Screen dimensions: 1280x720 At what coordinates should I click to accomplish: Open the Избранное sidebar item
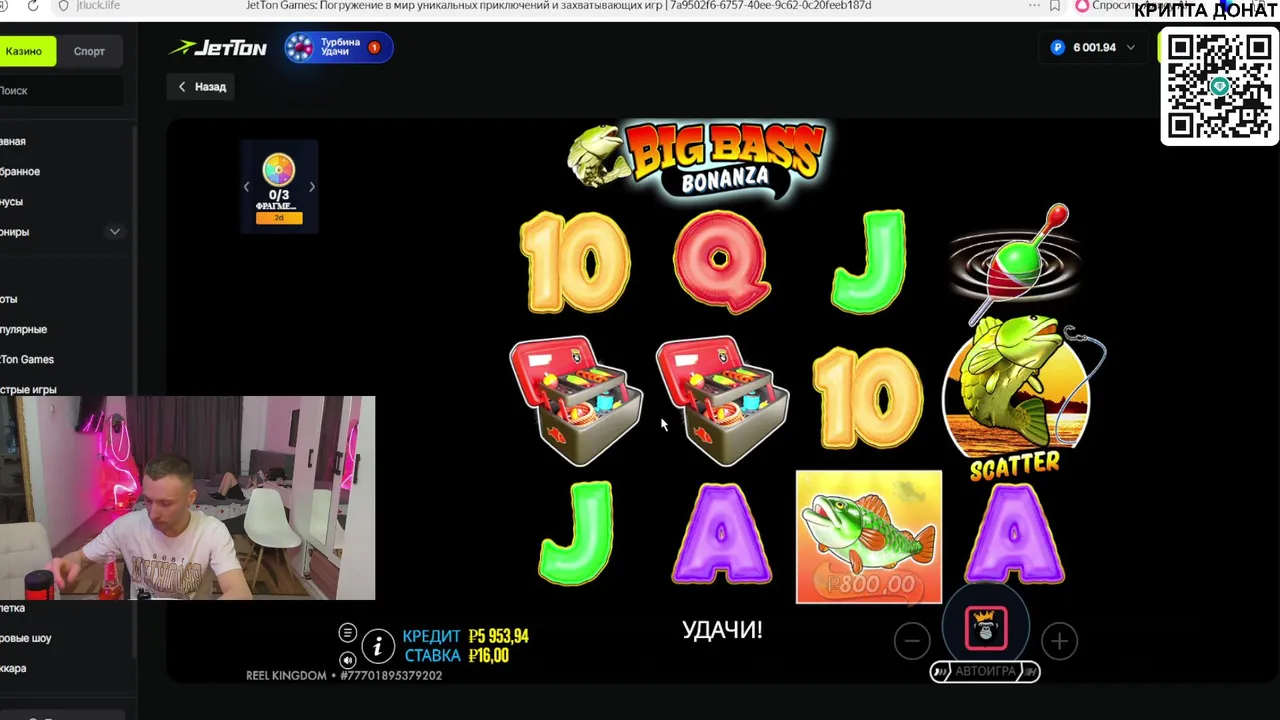(x=20, y=172)
